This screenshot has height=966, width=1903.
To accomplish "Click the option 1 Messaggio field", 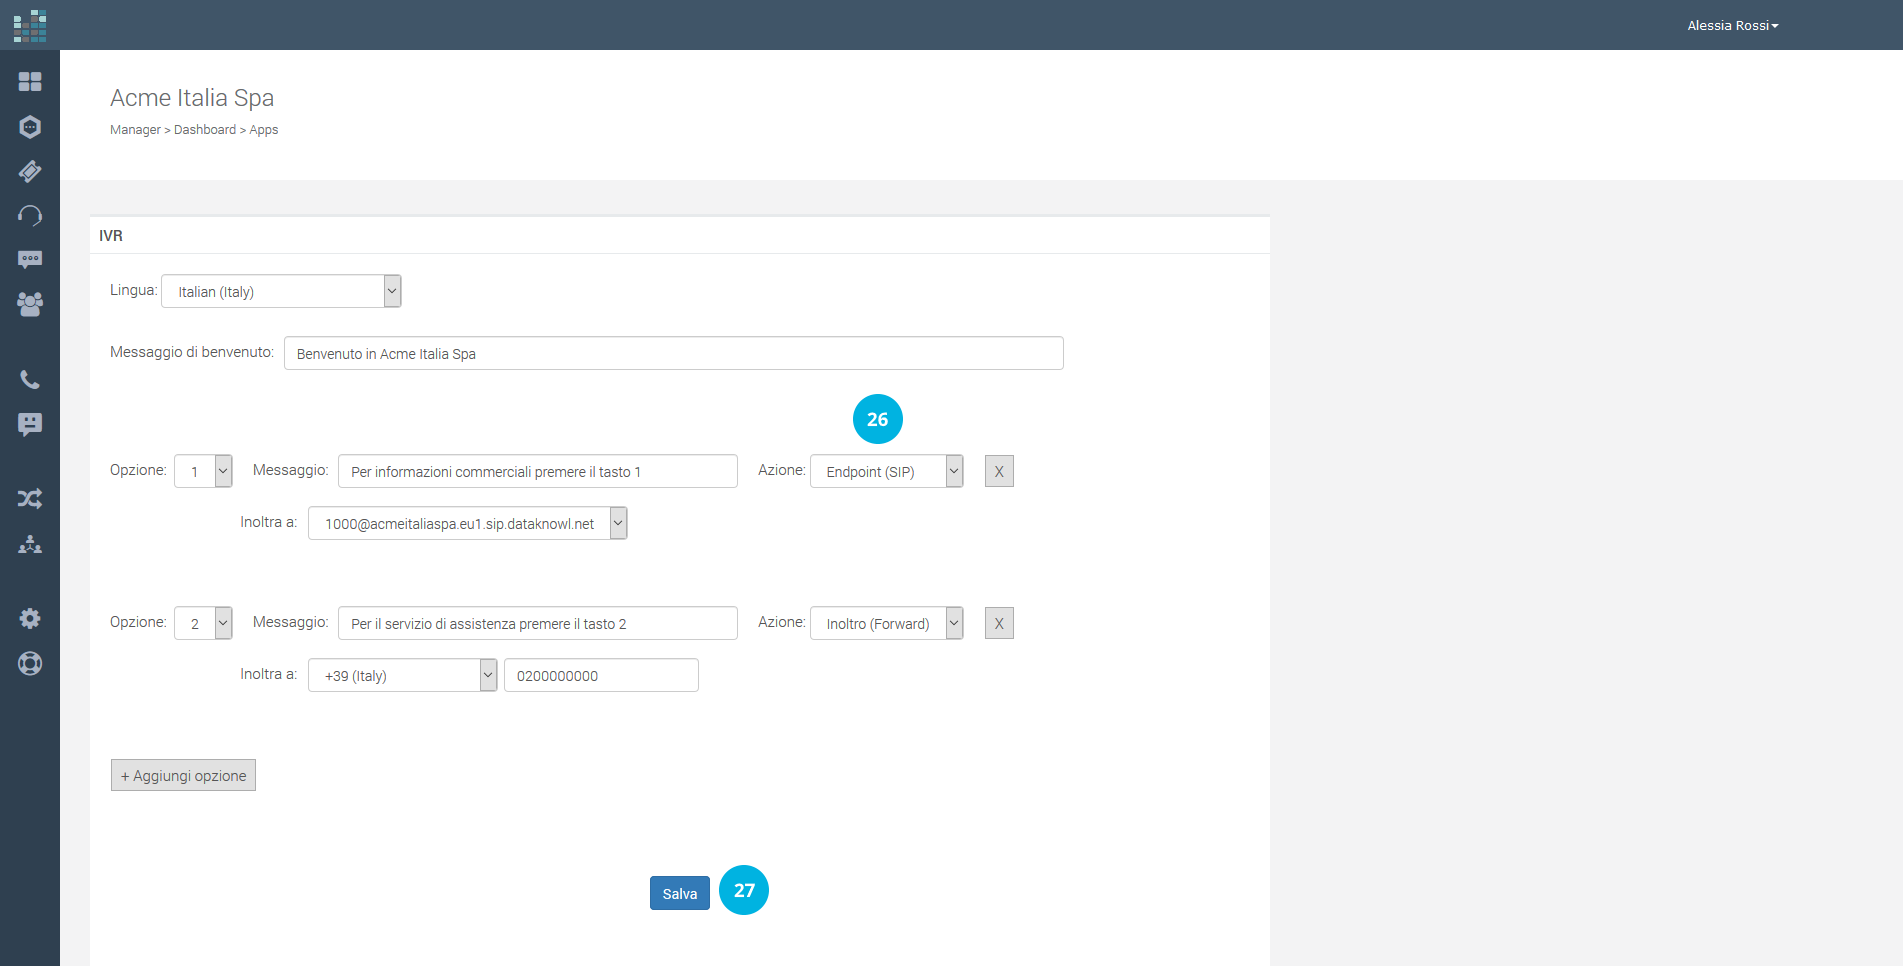I will [538, 471].
